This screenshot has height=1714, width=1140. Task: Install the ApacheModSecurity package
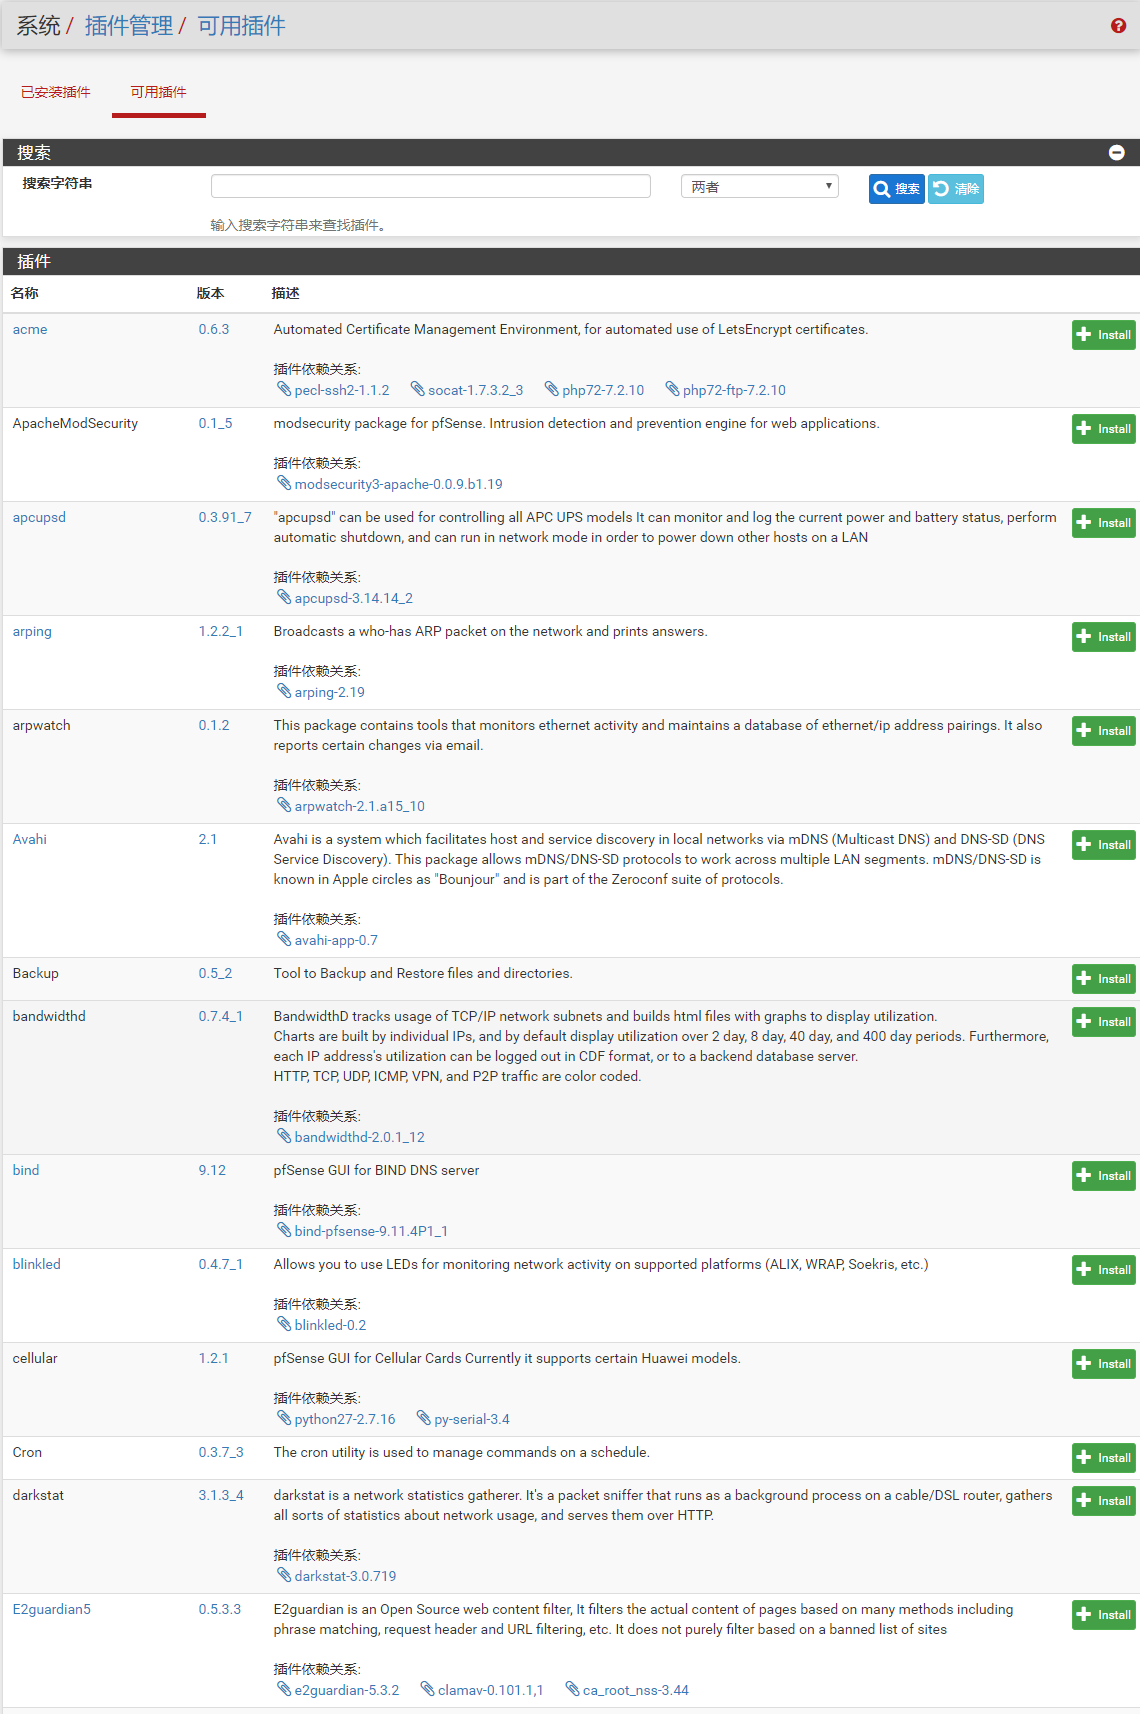tap(1103, 429)
